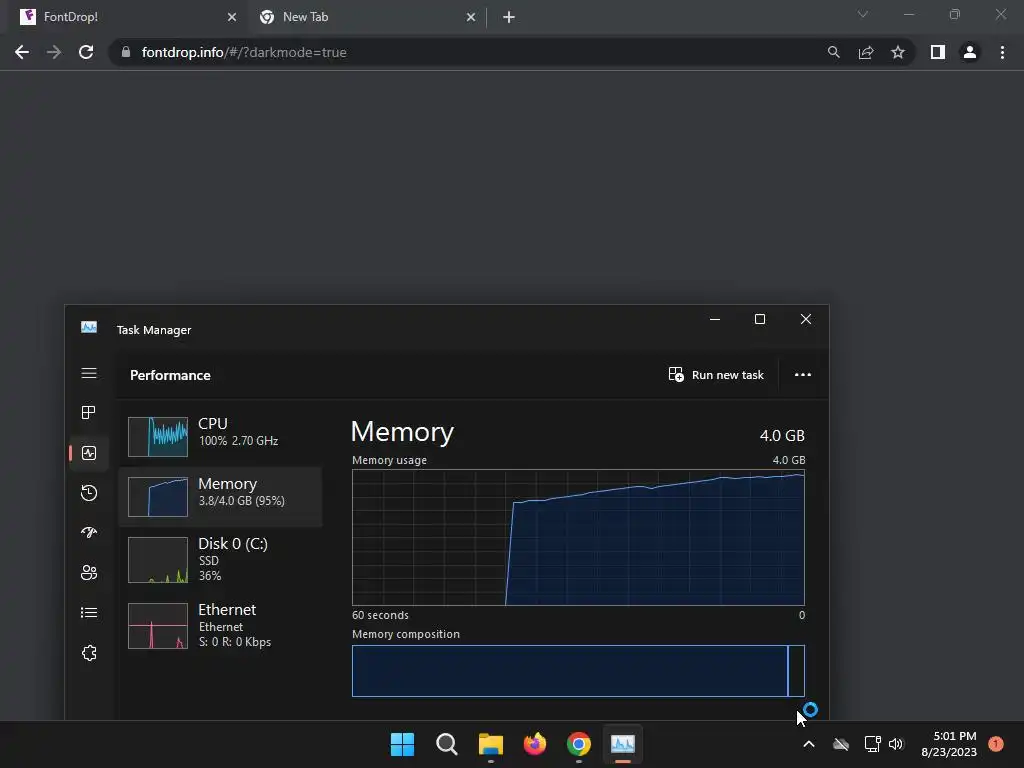Select Disk 0 (C:) performance item
Screen dimensions: 1024x768
(x=221, y=560)
